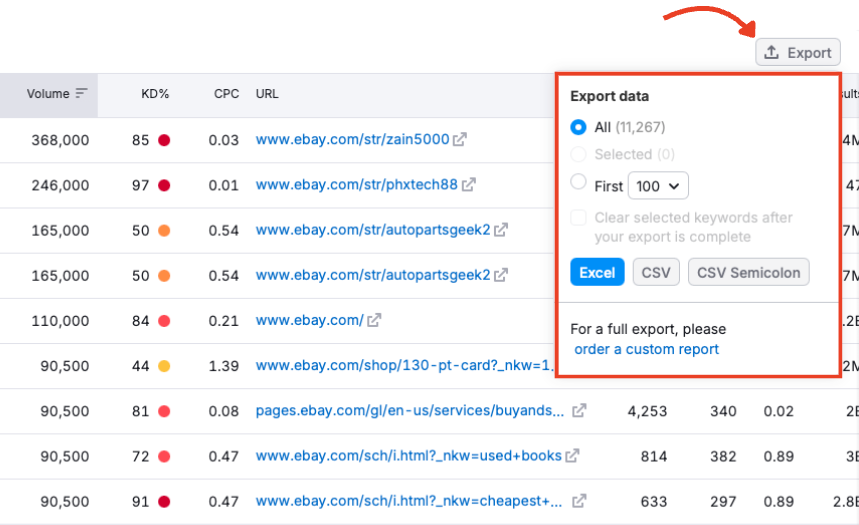Open www.ebay.com/str/autopartsgeek2 URL link
Screen dimensions: 859x525
[x=373, y=230]
